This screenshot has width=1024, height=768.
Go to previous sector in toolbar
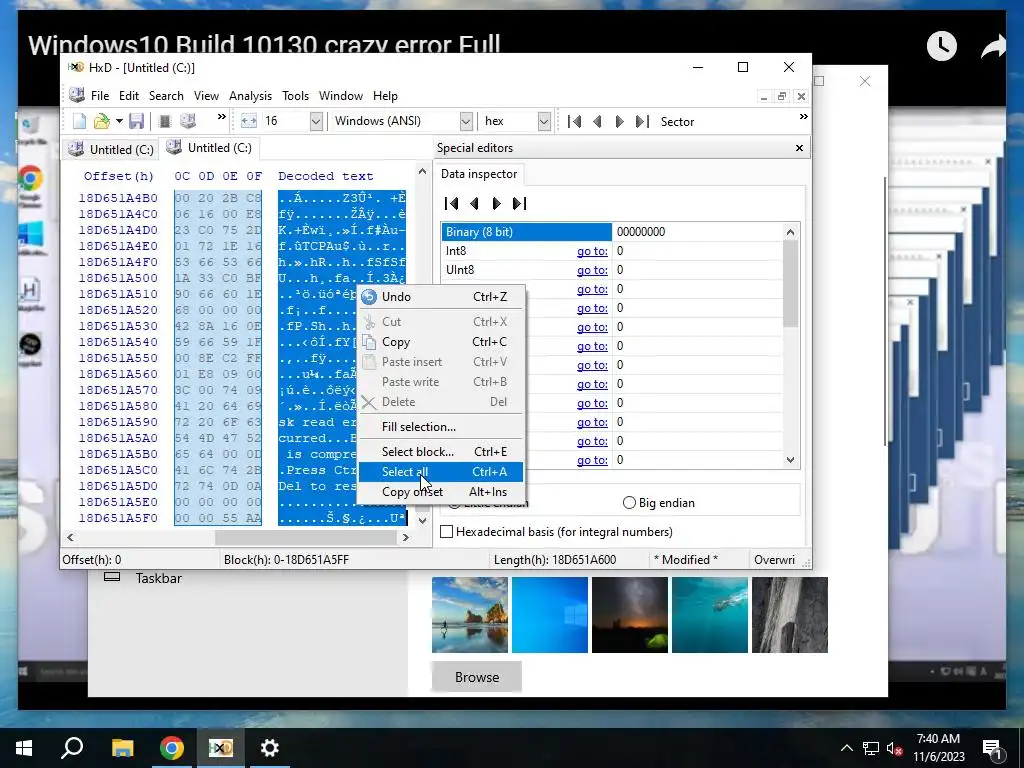(x=597, y=121)
